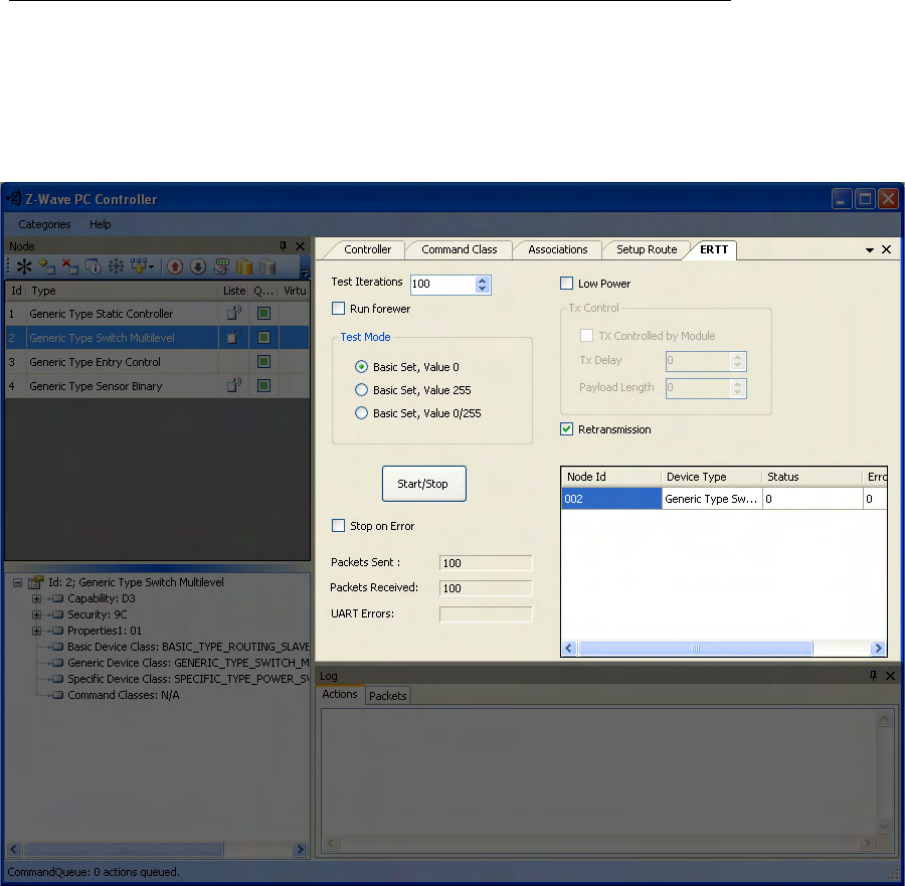The width and height of the screenshot is (905, 886).
Task: Click the remove node icon with red X
Action: click(70, 267)
